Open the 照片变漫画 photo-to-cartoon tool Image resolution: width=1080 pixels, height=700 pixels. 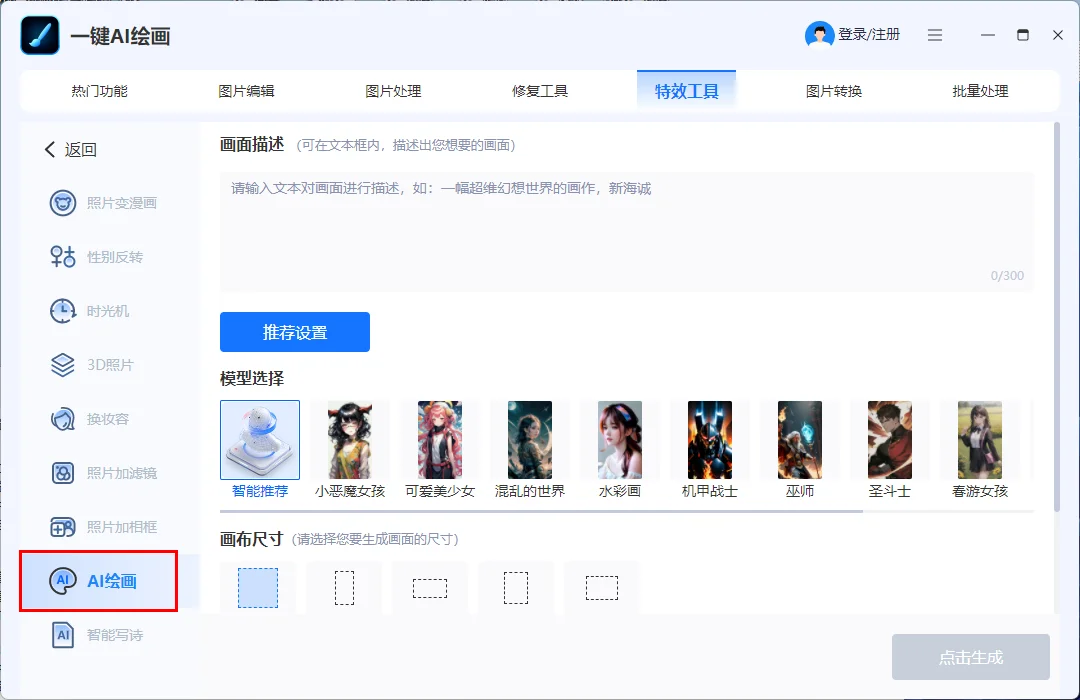tap(103, 203)
